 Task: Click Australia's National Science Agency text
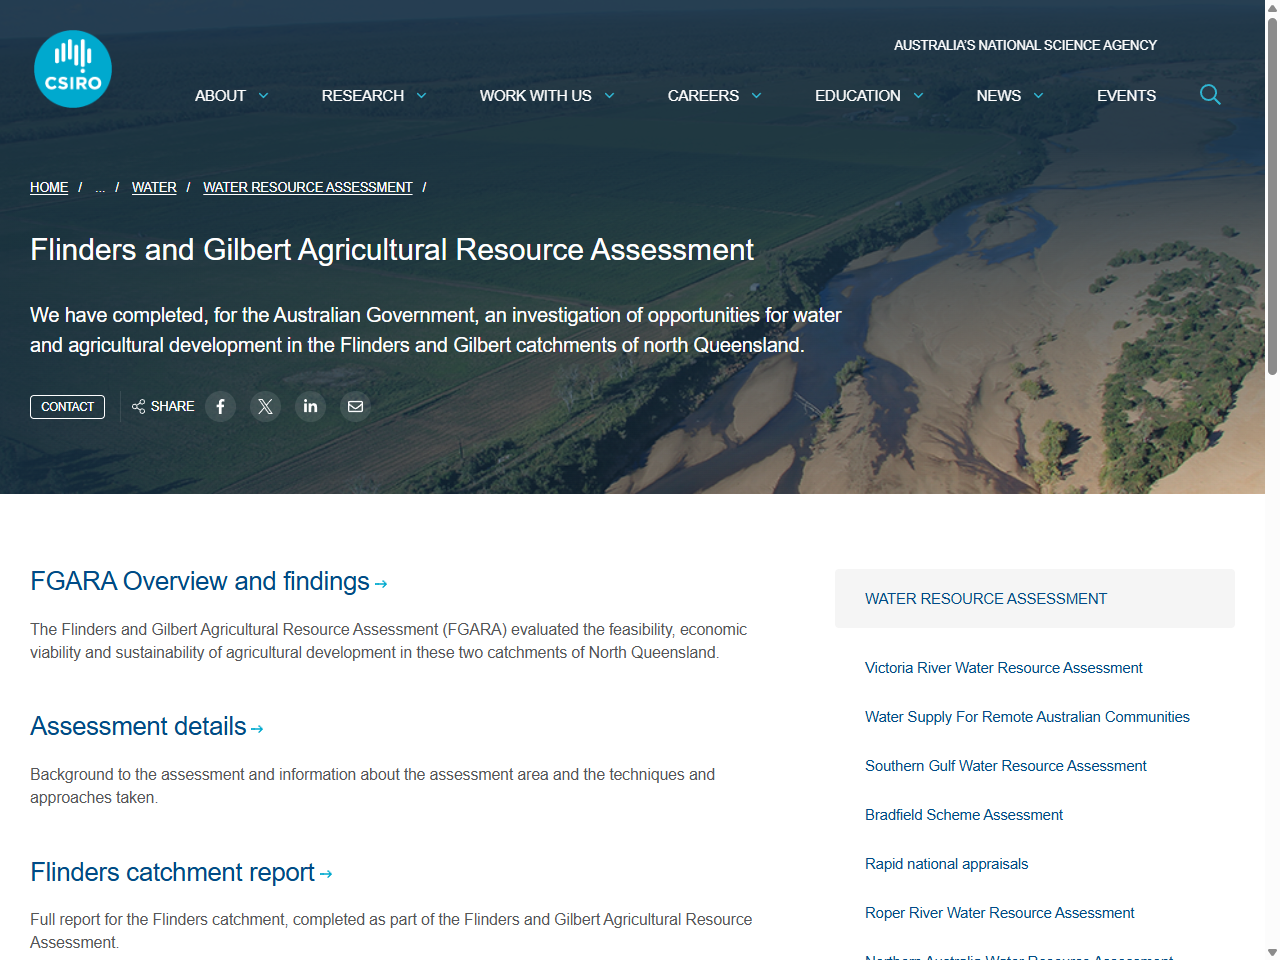(1025, 45)
